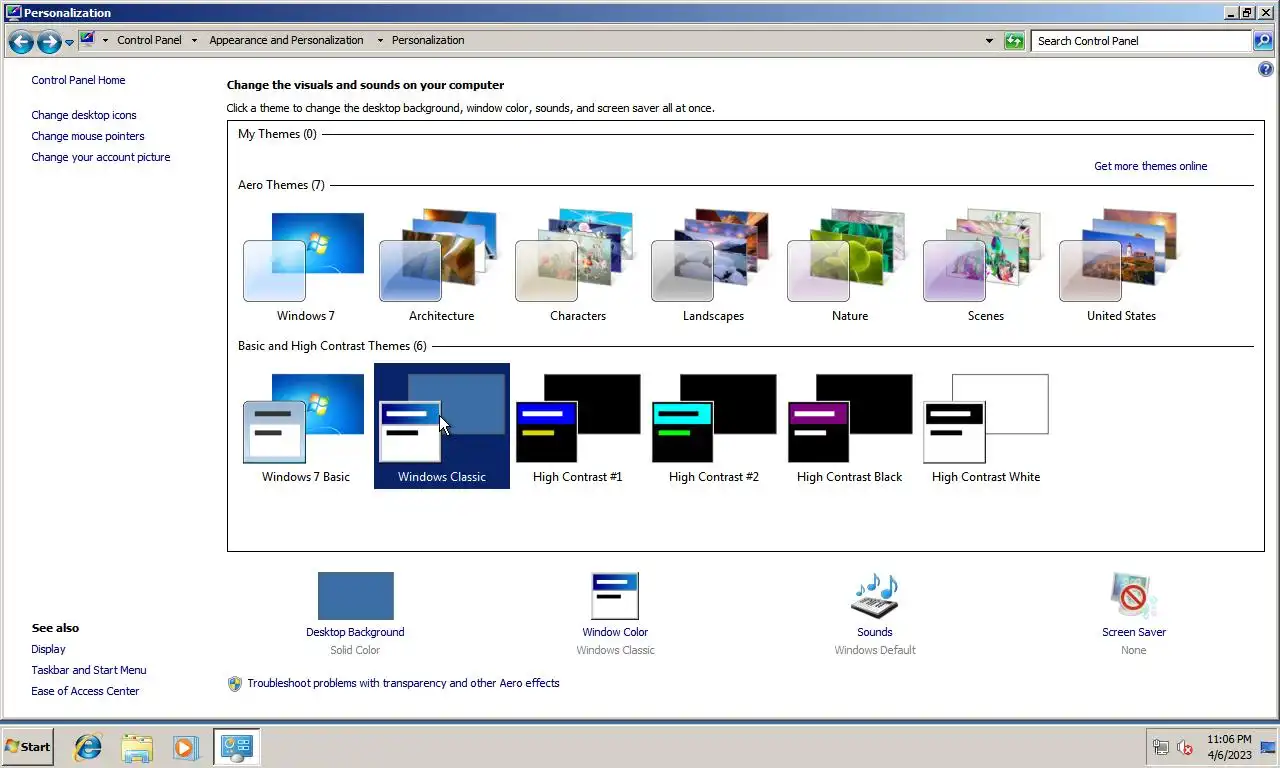Screen dimensions: 1280x768
Task: Click the address bar location icon
Action: (x=87, y=40)
